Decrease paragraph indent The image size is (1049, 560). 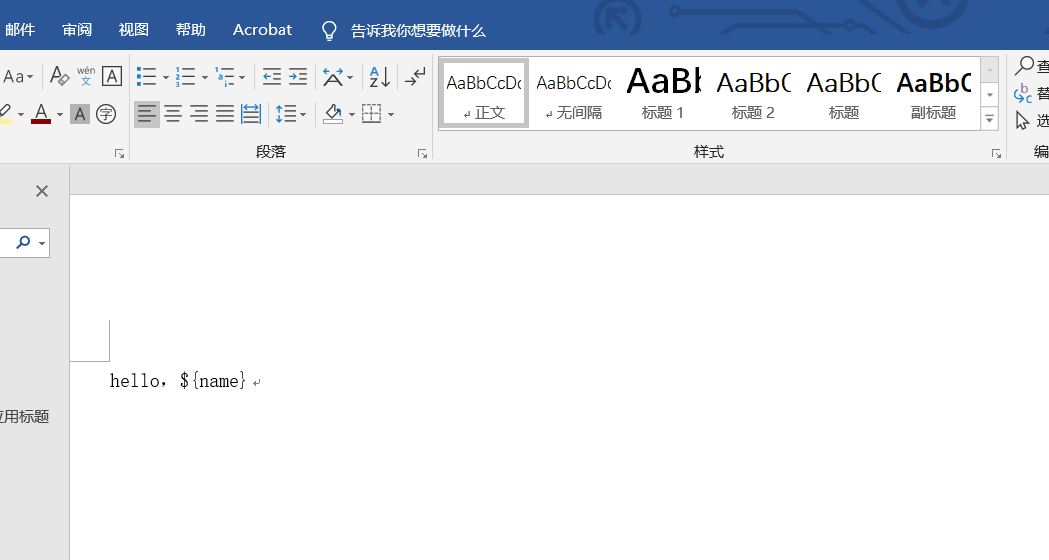pos(272,77)
